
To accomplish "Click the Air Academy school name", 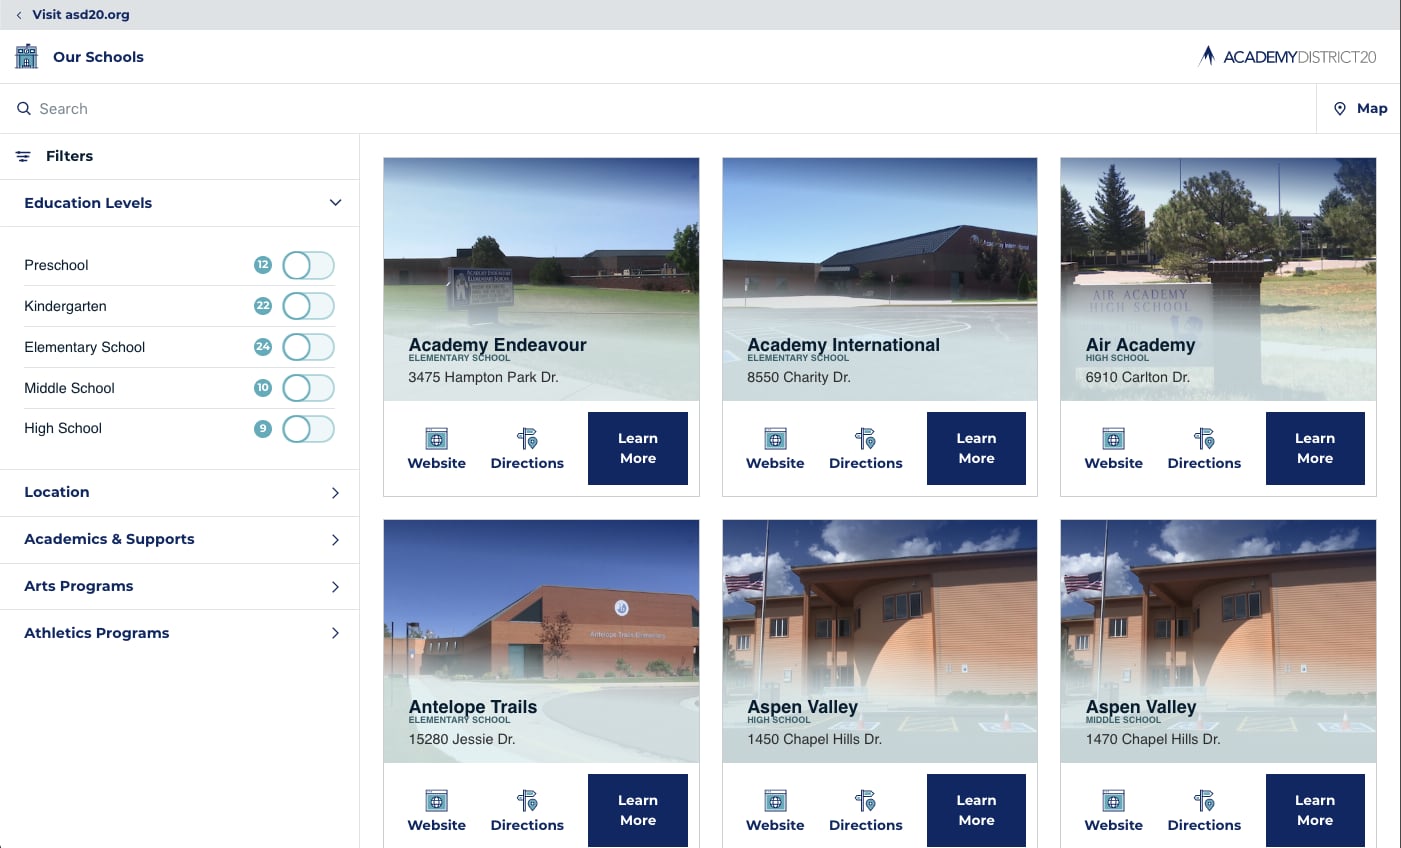I will pos(1140,345).
